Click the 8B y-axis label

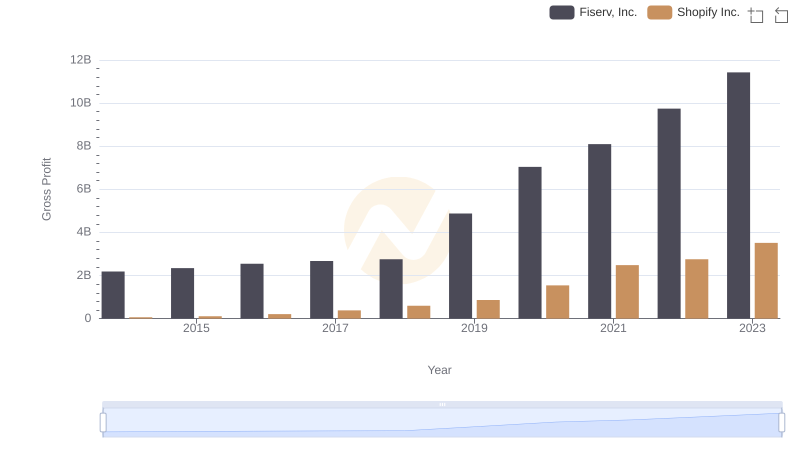click(84, 146)
